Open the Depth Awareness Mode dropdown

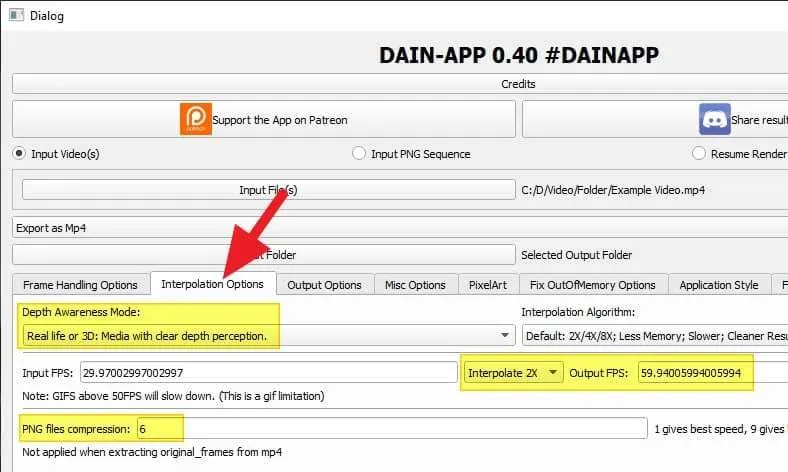tap(269, 335)
